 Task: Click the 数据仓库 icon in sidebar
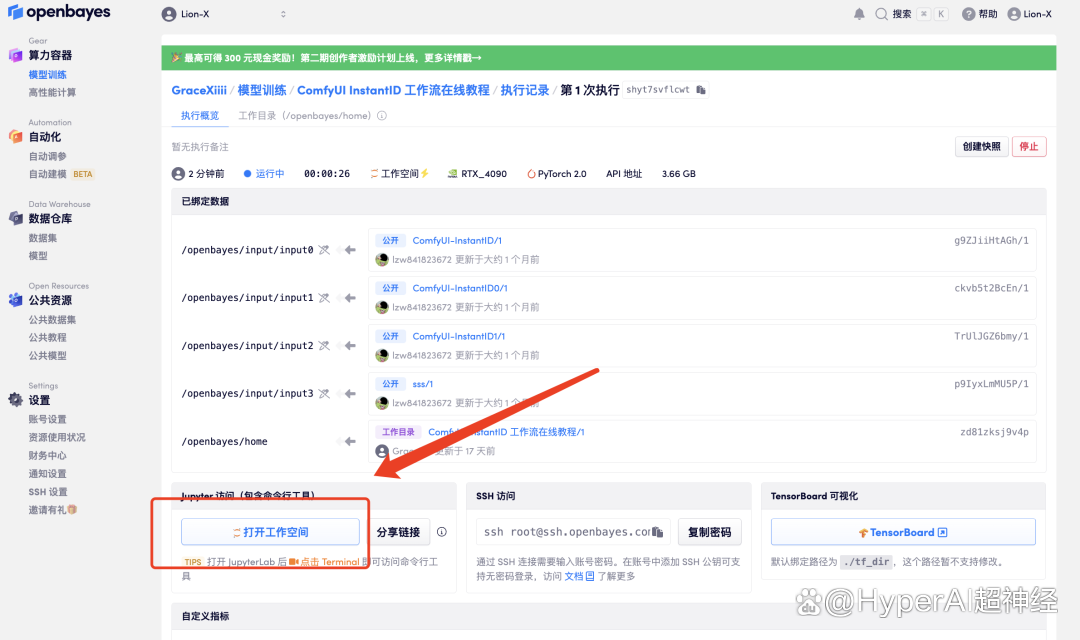[15, 218]
